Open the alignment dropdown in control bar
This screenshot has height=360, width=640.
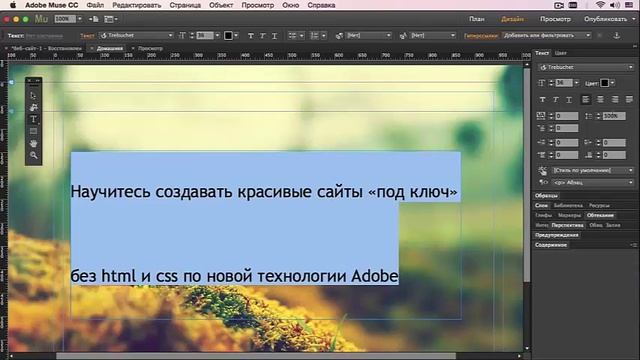(296, 36)
